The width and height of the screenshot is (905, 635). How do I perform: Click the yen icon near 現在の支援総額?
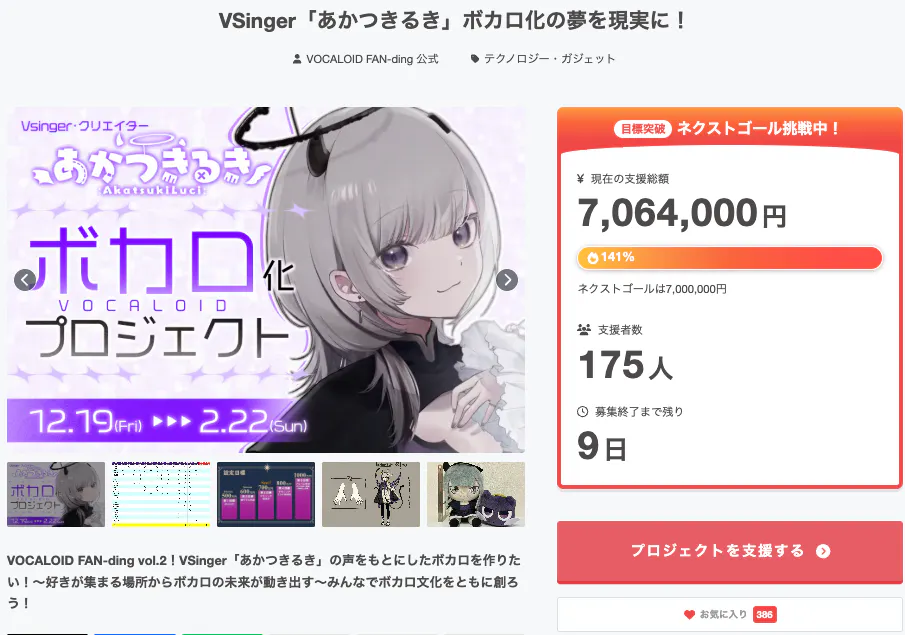click(x=581, y=179)
